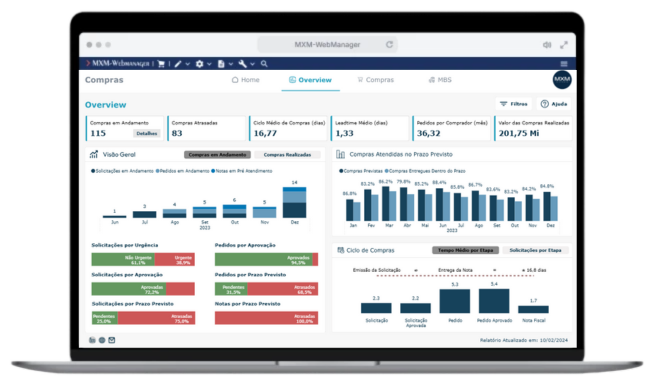Image resolution: width=652 pixels, height=378 pixels.
Task: Click the LinkedIn icon in footer
Action: pyautogui.click(x=92, y=340)
